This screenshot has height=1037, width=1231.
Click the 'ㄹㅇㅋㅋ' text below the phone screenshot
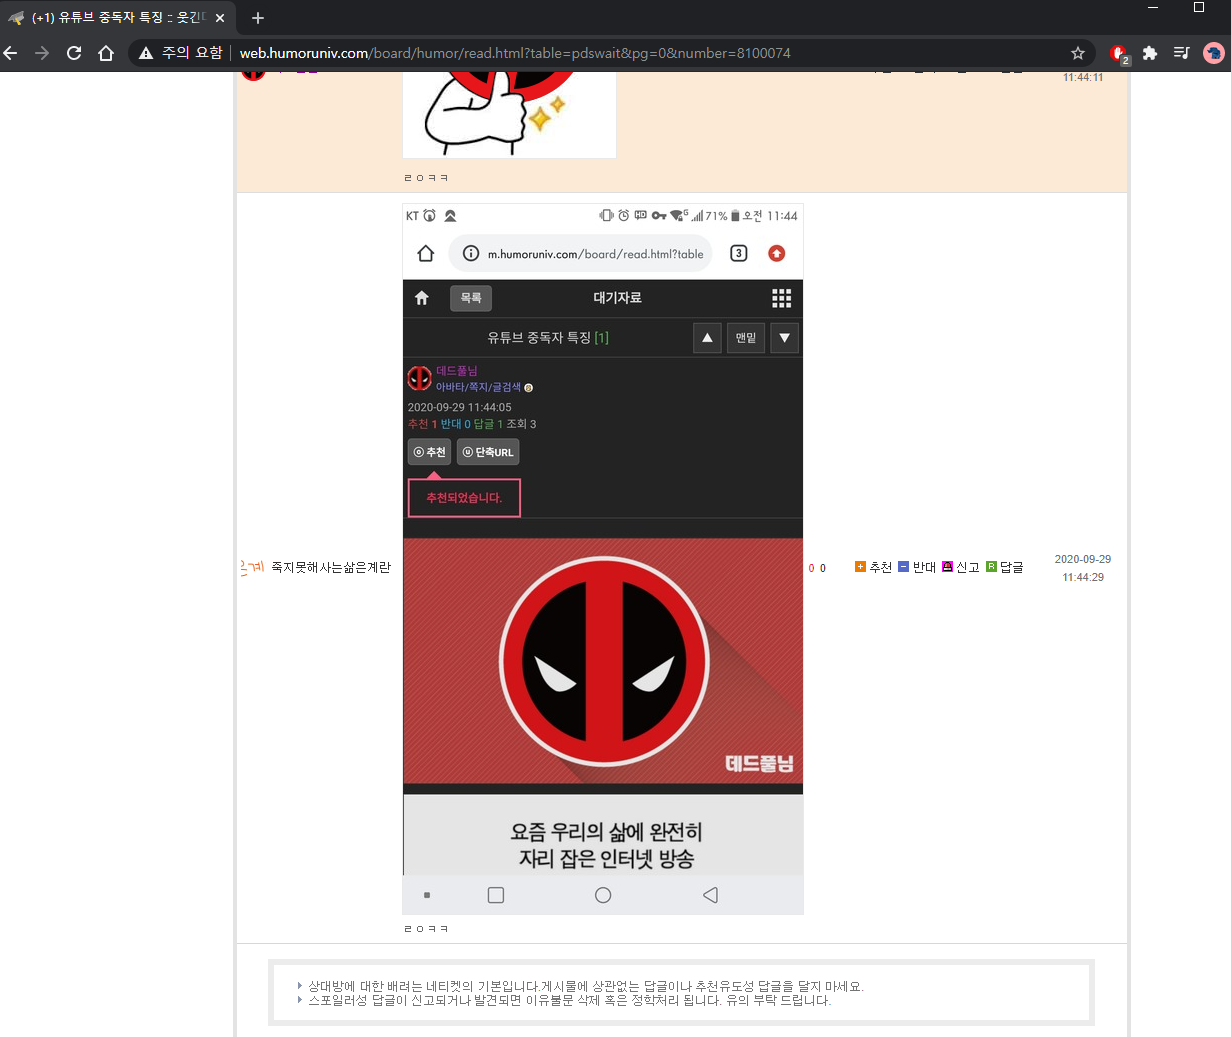pos(426,929)
